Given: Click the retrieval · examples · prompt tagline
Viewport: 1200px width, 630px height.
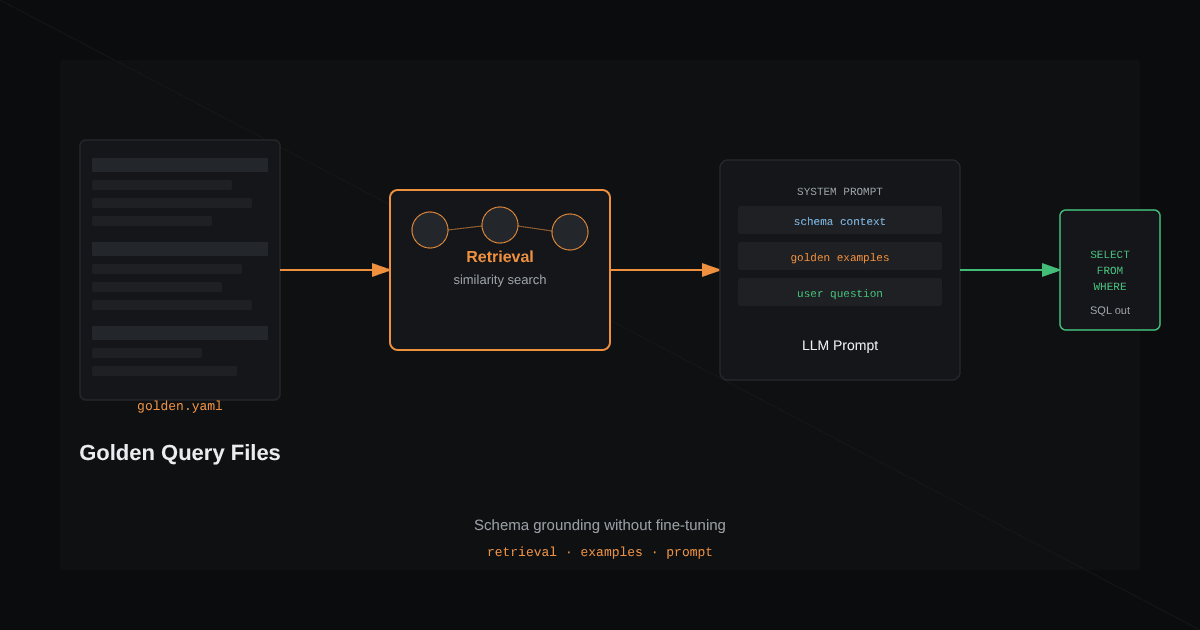Looking at the screenshot, I should [x=600, y=552].
